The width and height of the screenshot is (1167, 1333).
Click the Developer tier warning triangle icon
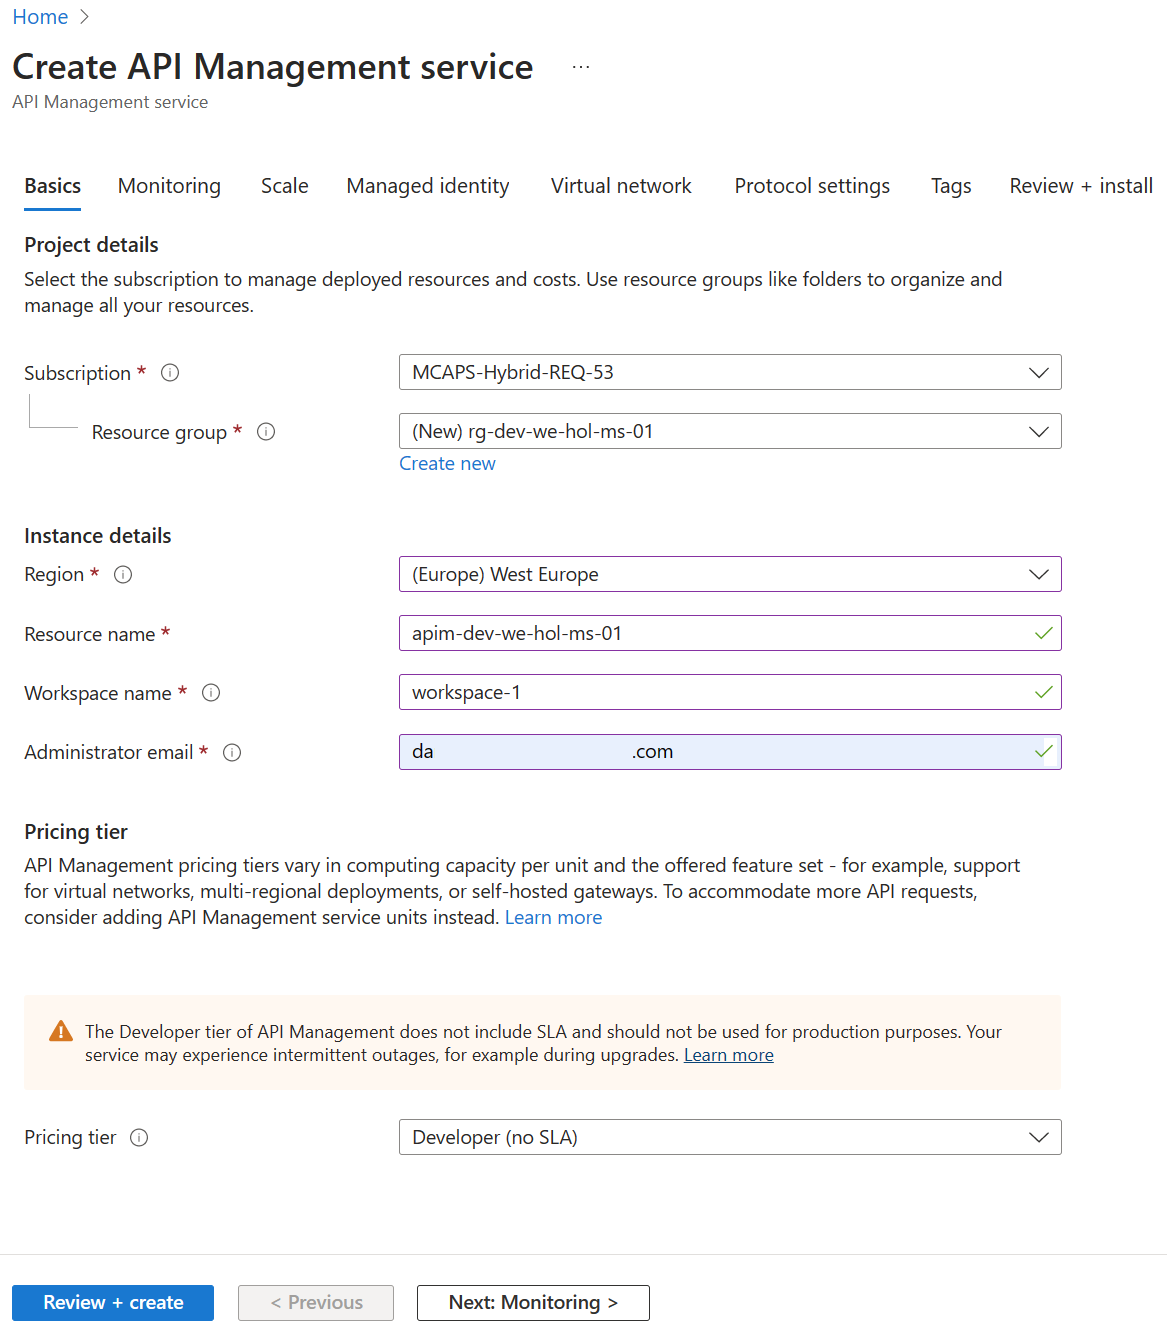click(61, 1031)
